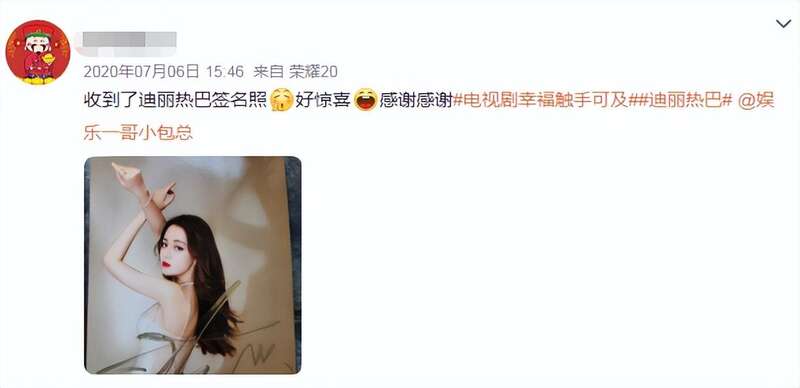Click the raised crossed hands in the photo

point(142,186)
